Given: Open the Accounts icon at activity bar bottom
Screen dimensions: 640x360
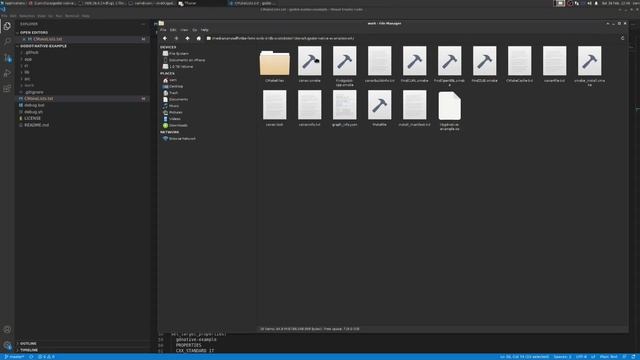Looking at the screenshot, I should (x=7, y=329).
